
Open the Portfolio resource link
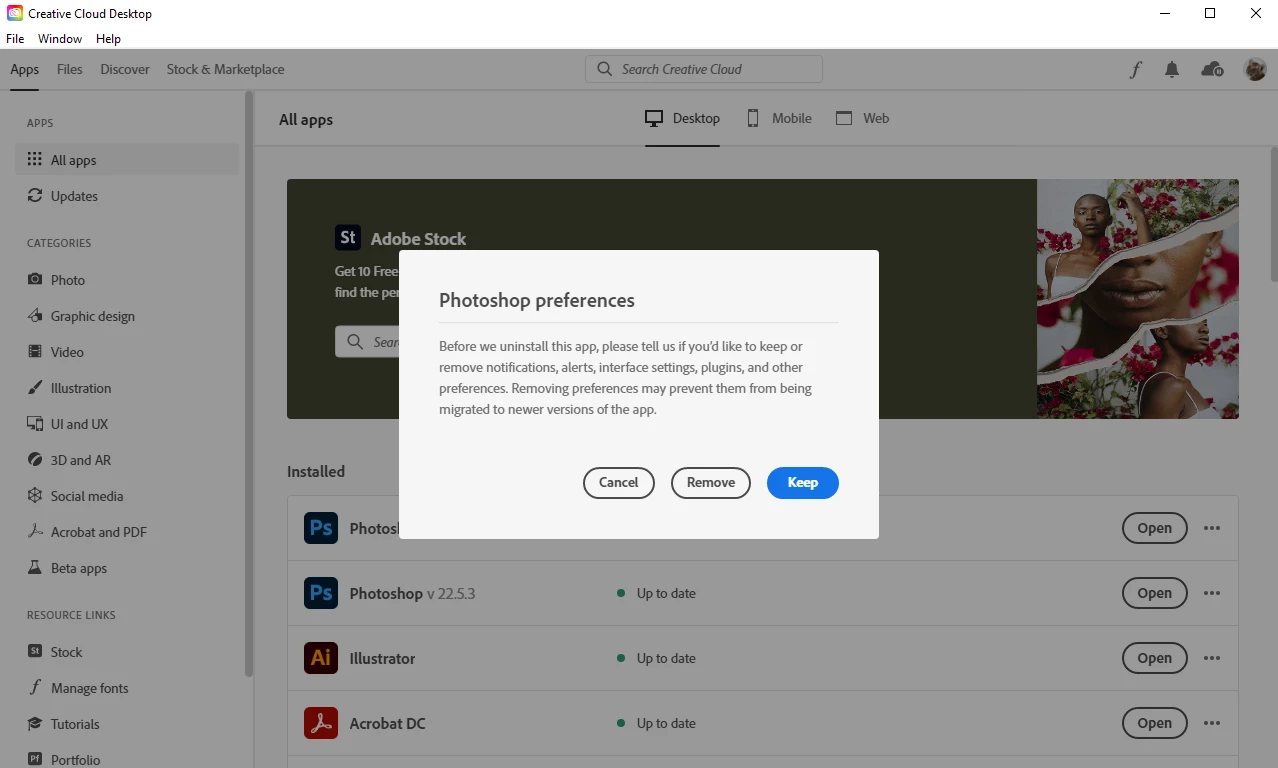[x=127, y=759]
